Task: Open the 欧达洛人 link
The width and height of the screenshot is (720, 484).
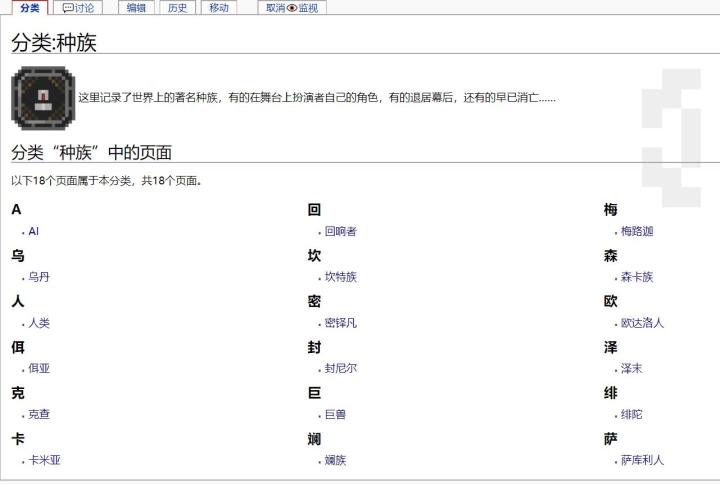Action: [642, 323]
